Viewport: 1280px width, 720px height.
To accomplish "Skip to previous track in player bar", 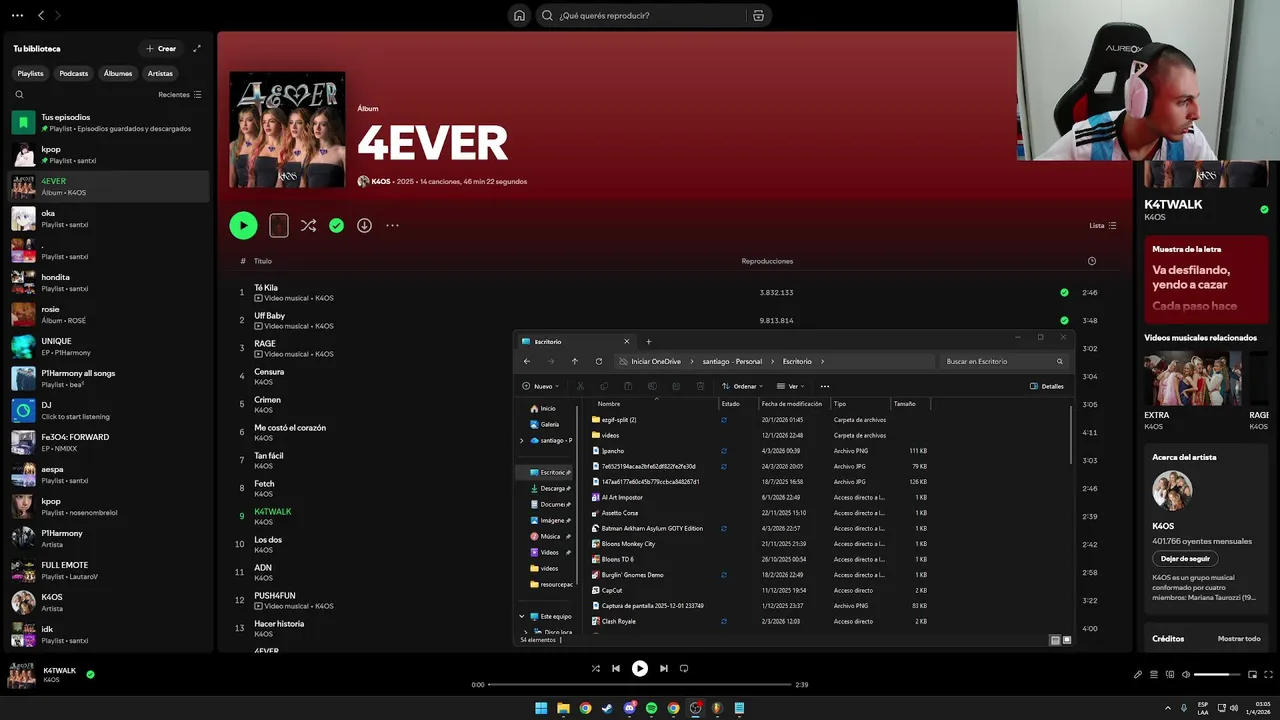I will click(616, 668).
